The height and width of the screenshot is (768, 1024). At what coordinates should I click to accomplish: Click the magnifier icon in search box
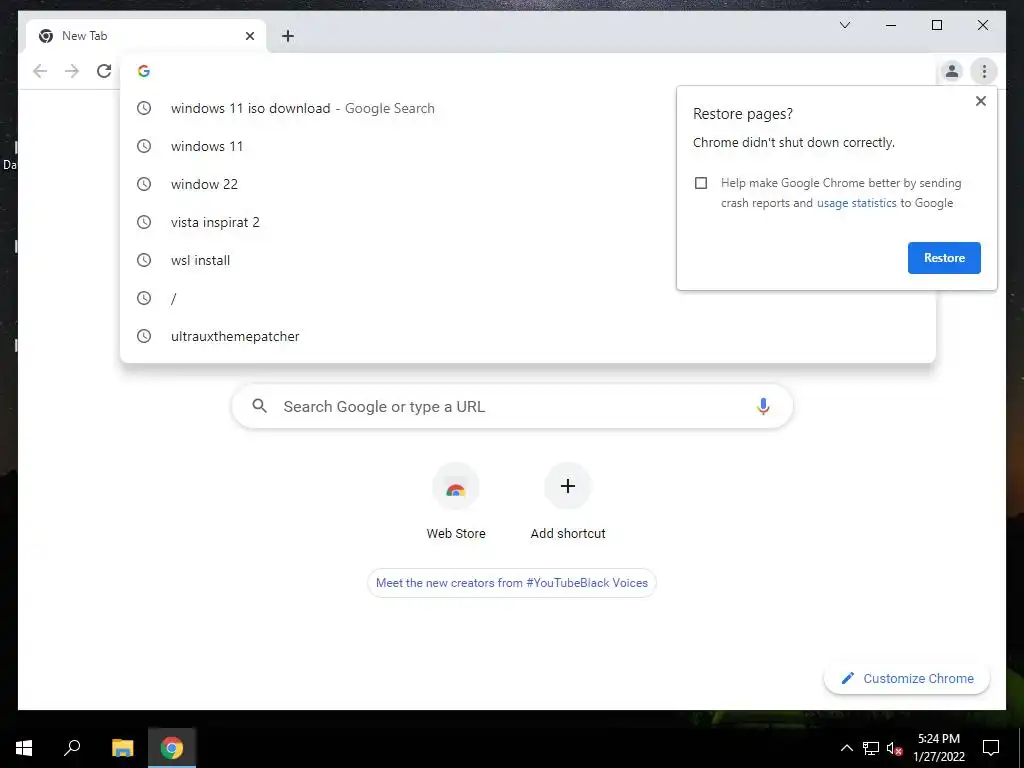[x=259, y=406]
